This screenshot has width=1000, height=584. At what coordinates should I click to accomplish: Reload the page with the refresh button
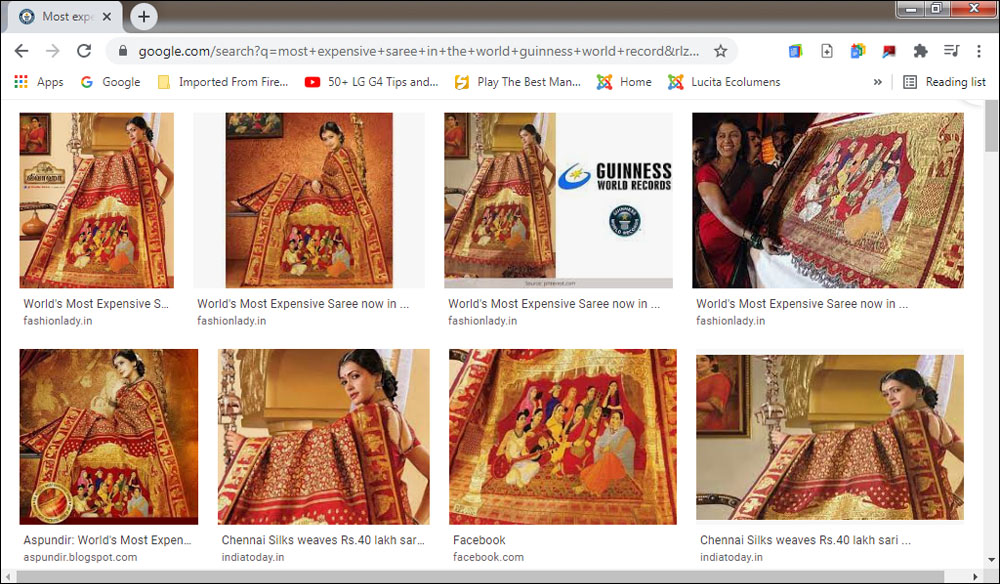[x=84, y=51]
